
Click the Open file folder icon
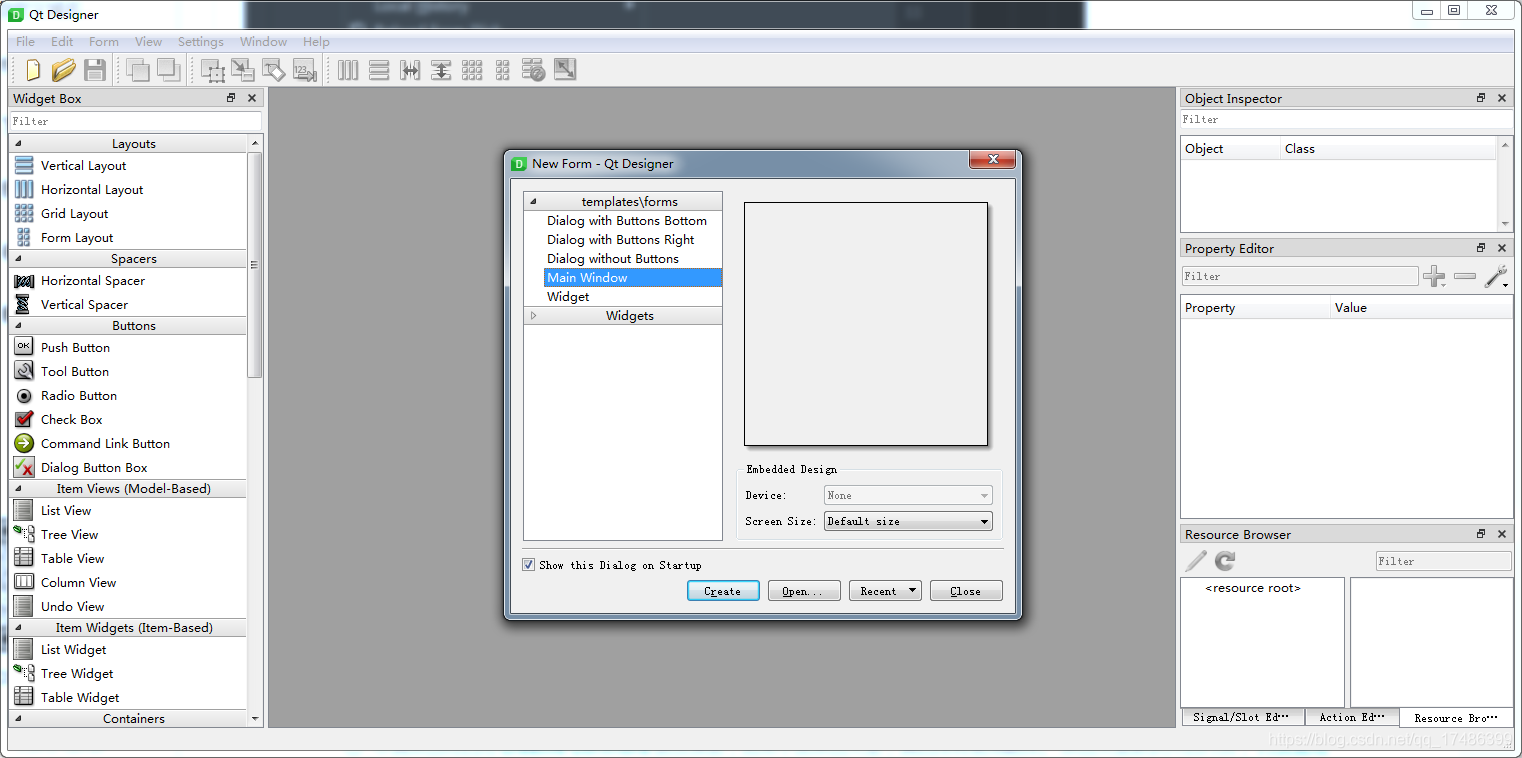click(64, 70)
